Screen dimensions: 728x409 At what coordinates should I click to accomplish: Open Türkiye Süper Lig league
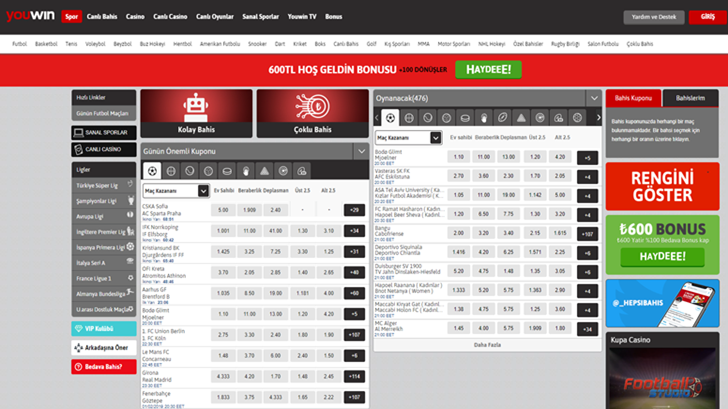(x=104, y=185)
